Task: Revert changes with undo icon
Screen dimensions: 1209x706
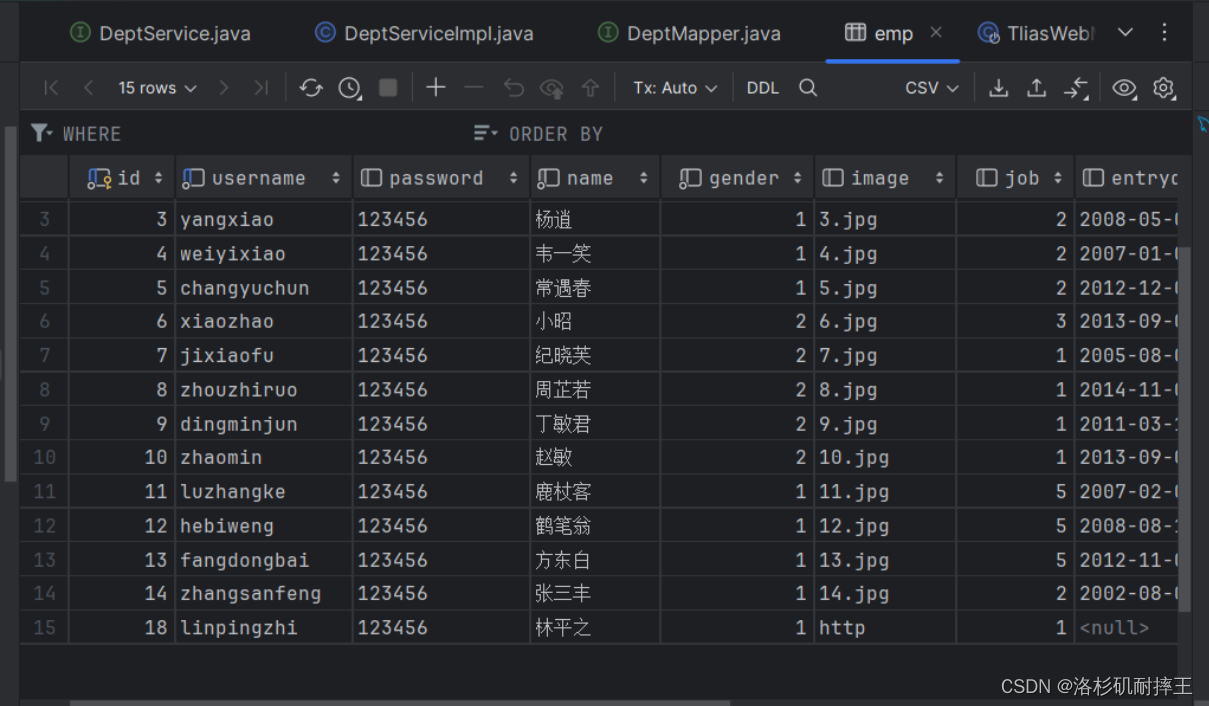Action: 514,88
